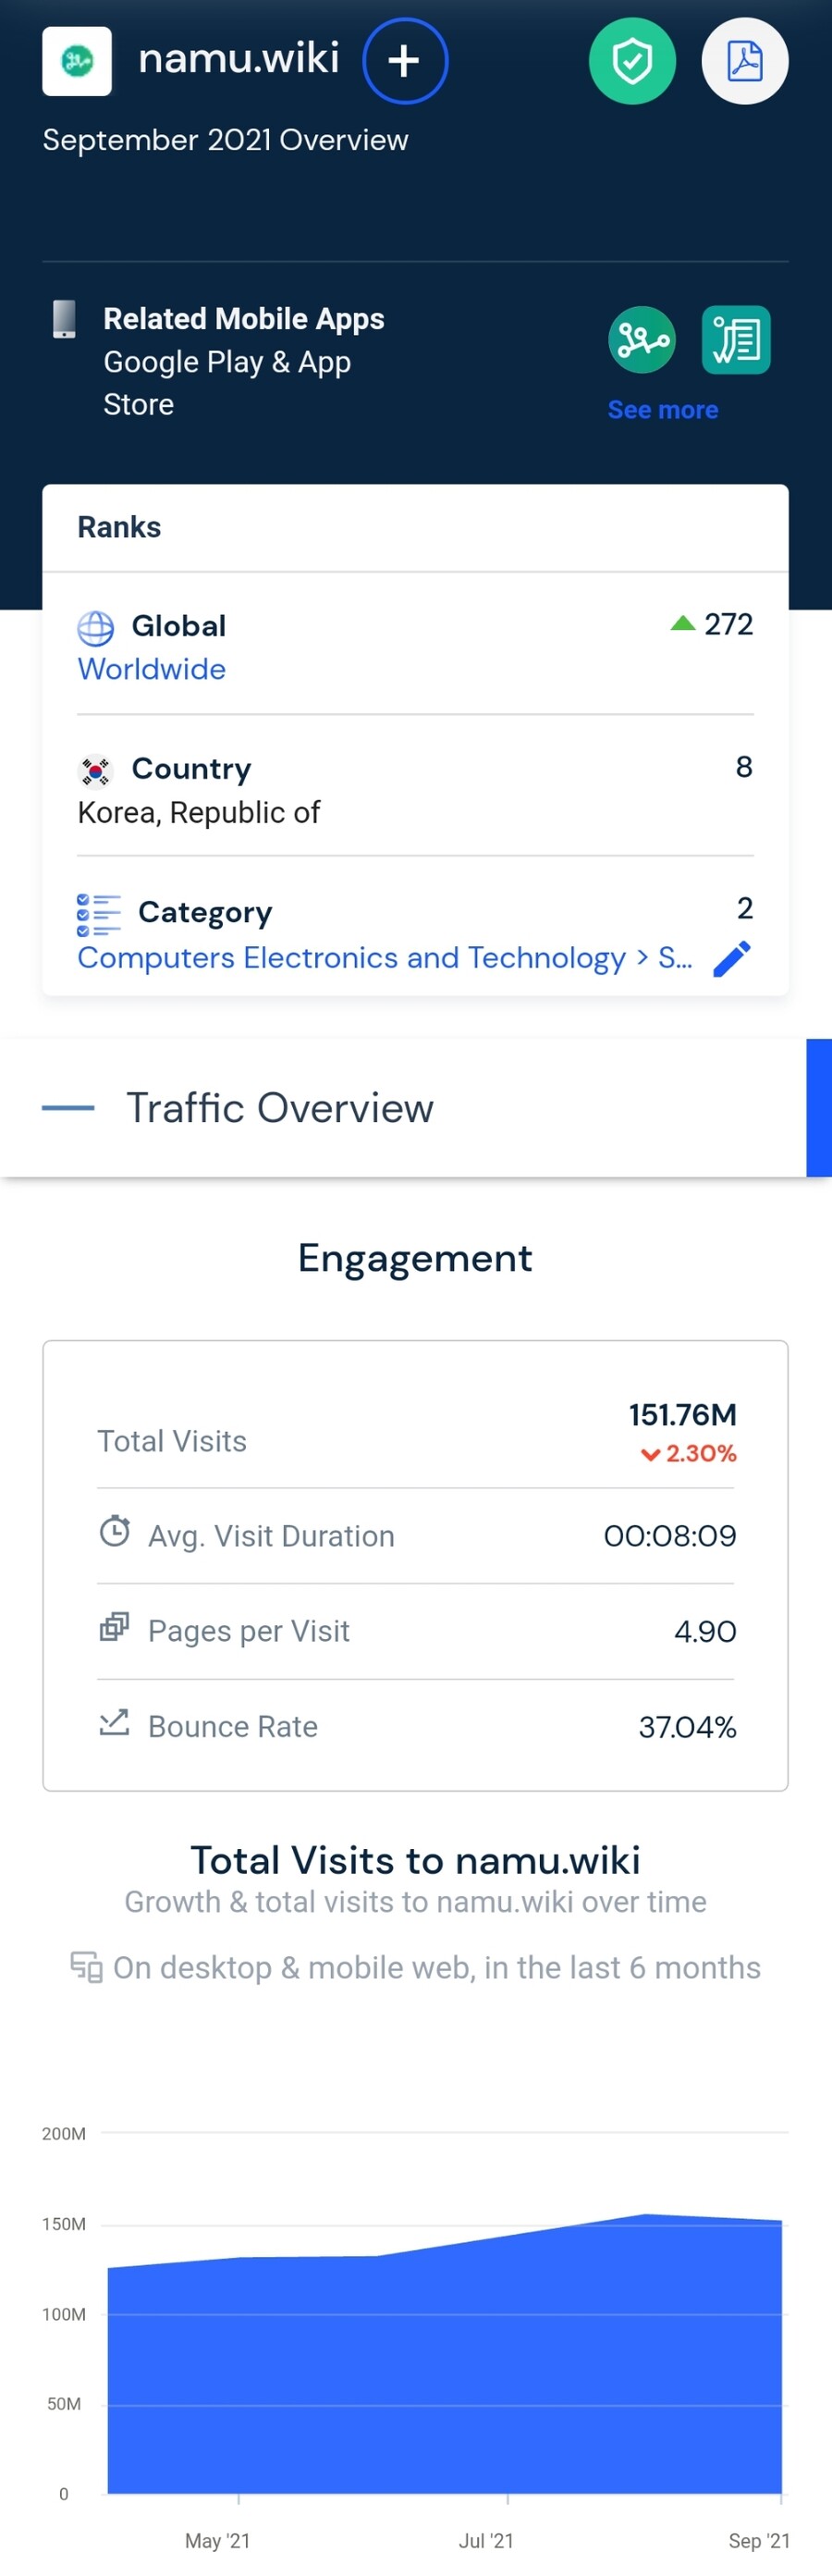Download the PDF report icon
This screenshot has height=2576, width=832.
tap(745, 61)
